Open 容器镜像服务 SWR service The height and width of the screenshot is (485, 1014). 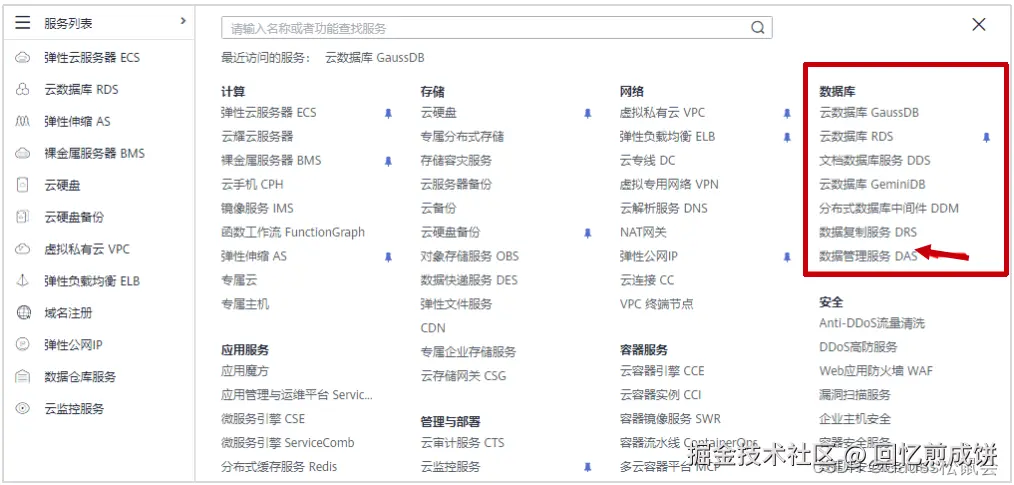click(x=670, y=419)
